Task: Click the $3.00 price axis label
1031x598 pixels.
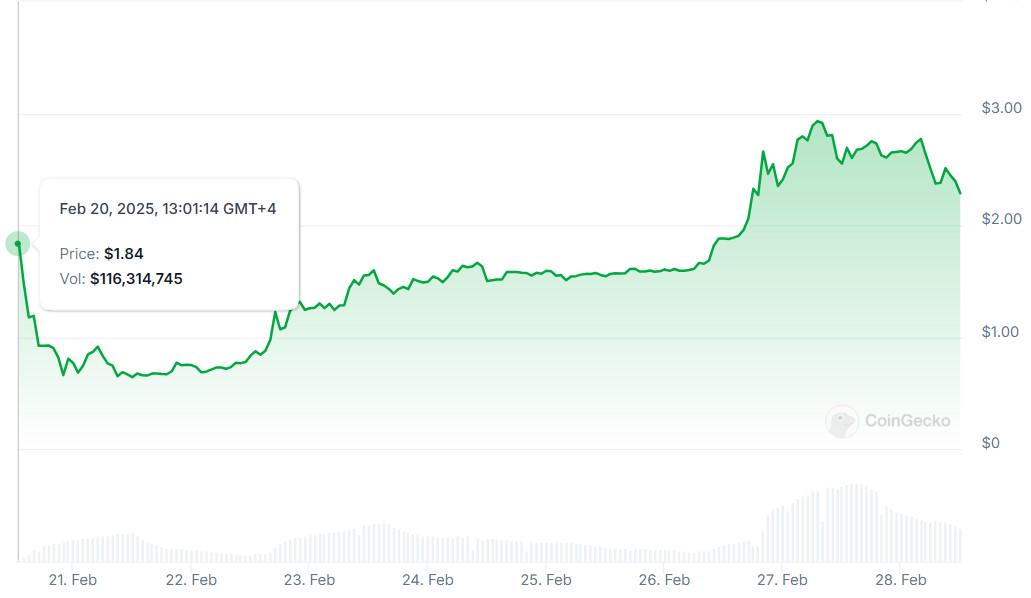Action: pyautogui.click(x=1001, y=108)
